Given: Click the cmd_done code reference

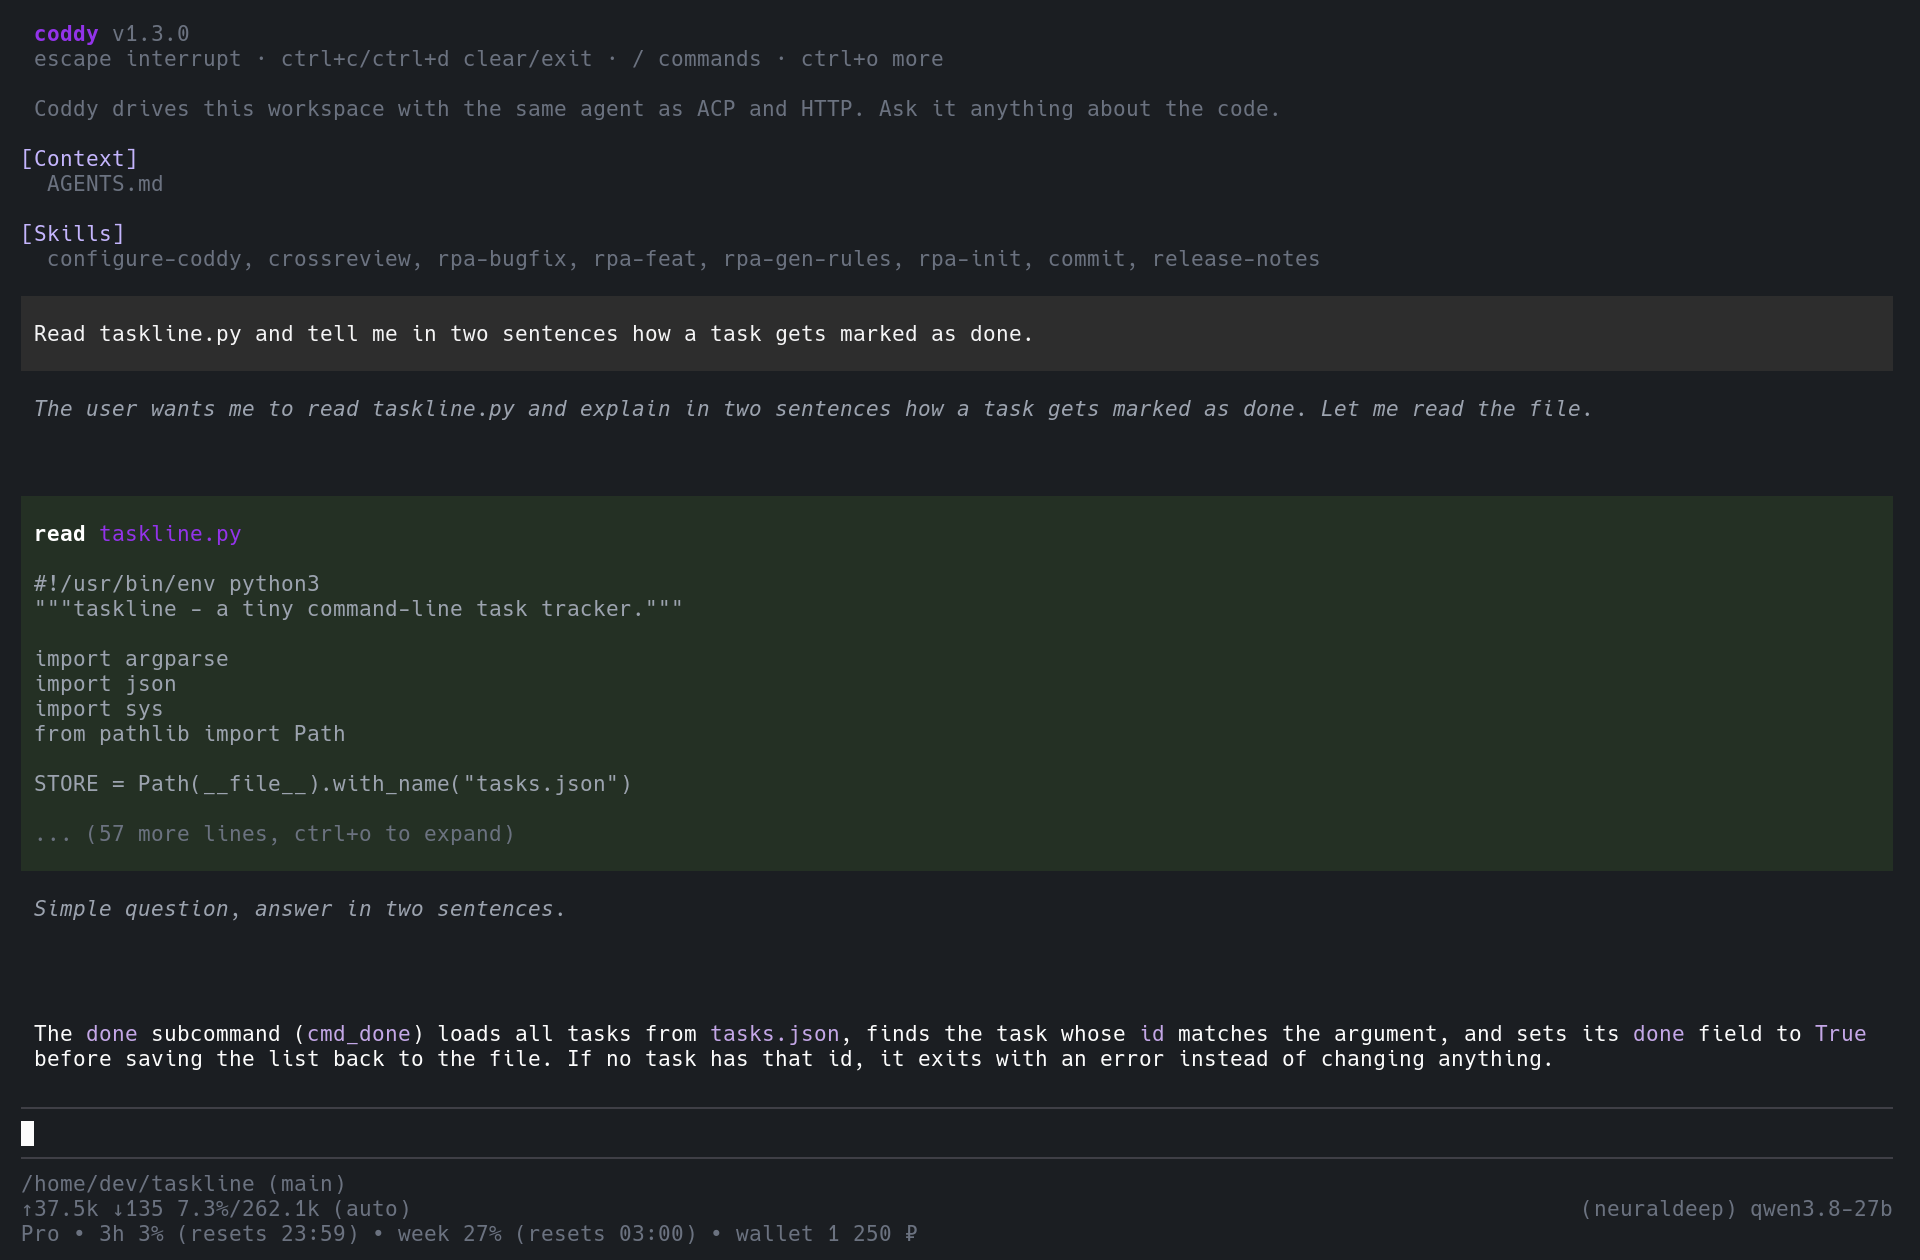Looking at the screenshot, I should (359, 1034).
